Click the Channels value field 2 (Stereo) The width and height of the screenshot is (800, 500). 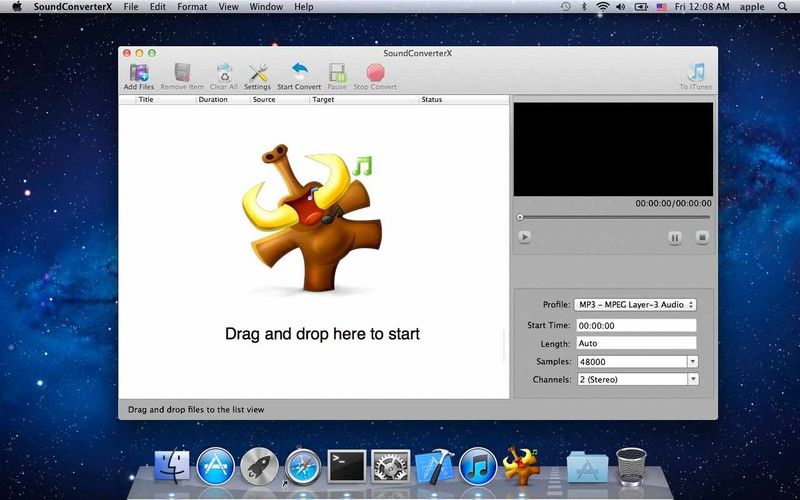[632, 379]
